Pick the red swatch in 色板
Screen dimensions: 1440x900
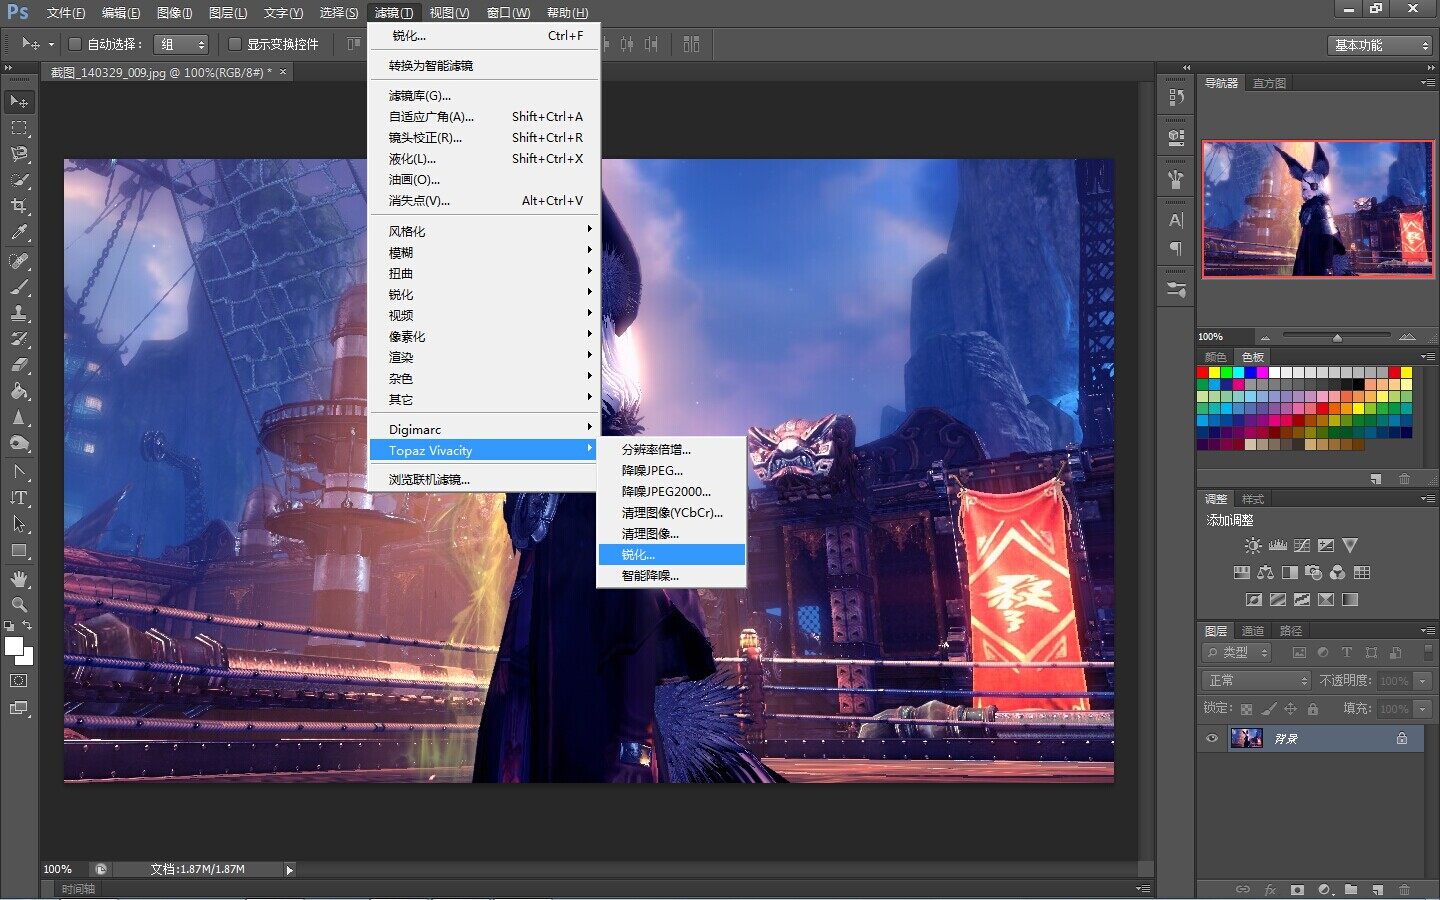[x=1203, y=372]
